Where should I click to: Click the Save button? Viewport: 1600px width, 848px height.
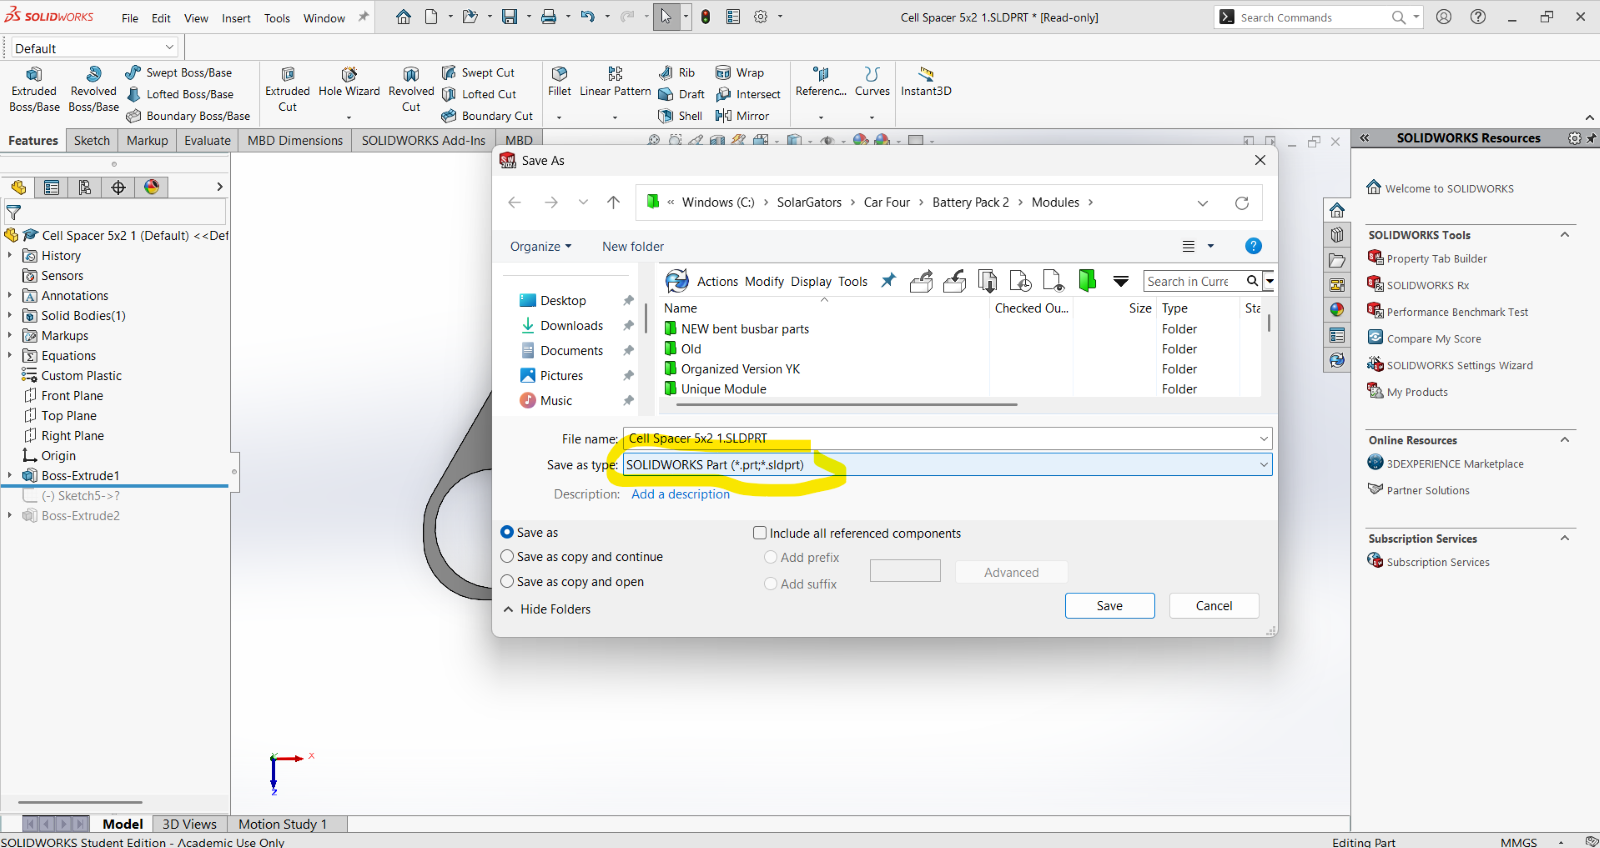(1110, 606)
